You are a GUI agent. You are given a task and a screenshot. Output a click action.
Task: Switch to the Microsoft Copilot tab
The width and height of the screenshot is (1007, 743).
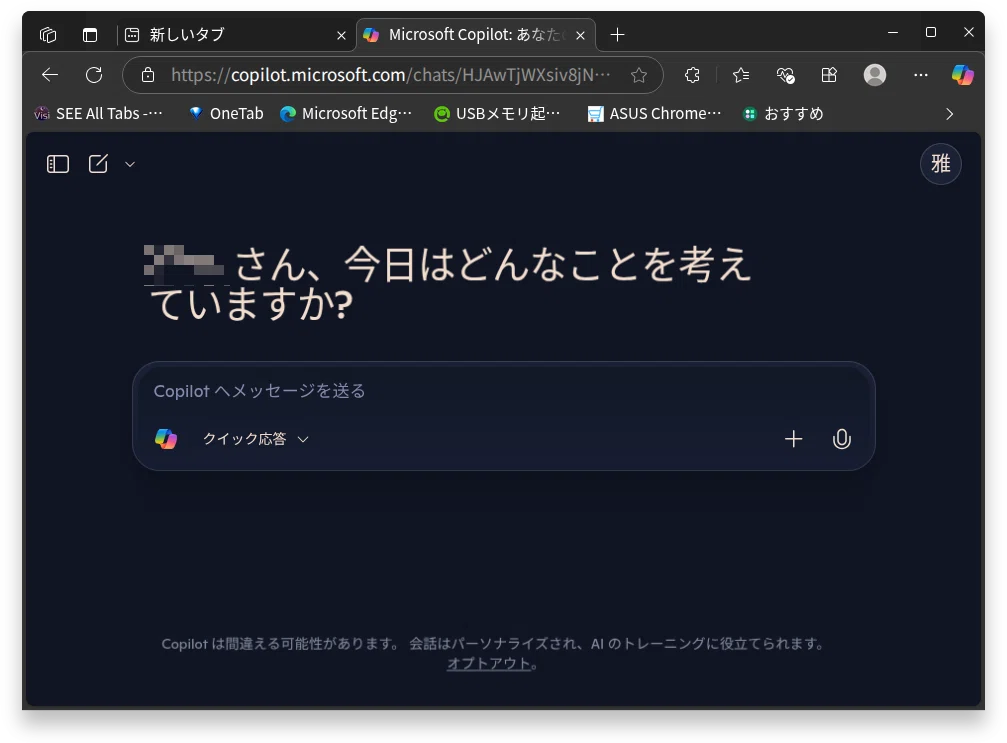pos(475,35)
